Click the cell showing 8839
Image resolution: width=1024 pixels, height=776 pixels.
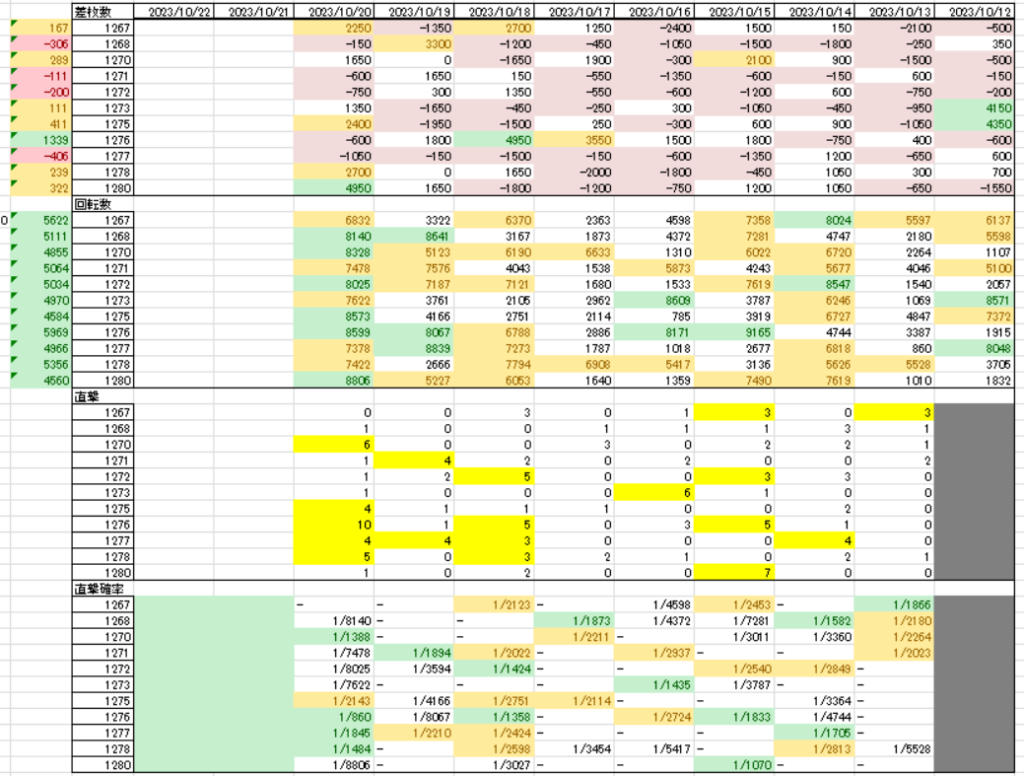coord(413,348)
